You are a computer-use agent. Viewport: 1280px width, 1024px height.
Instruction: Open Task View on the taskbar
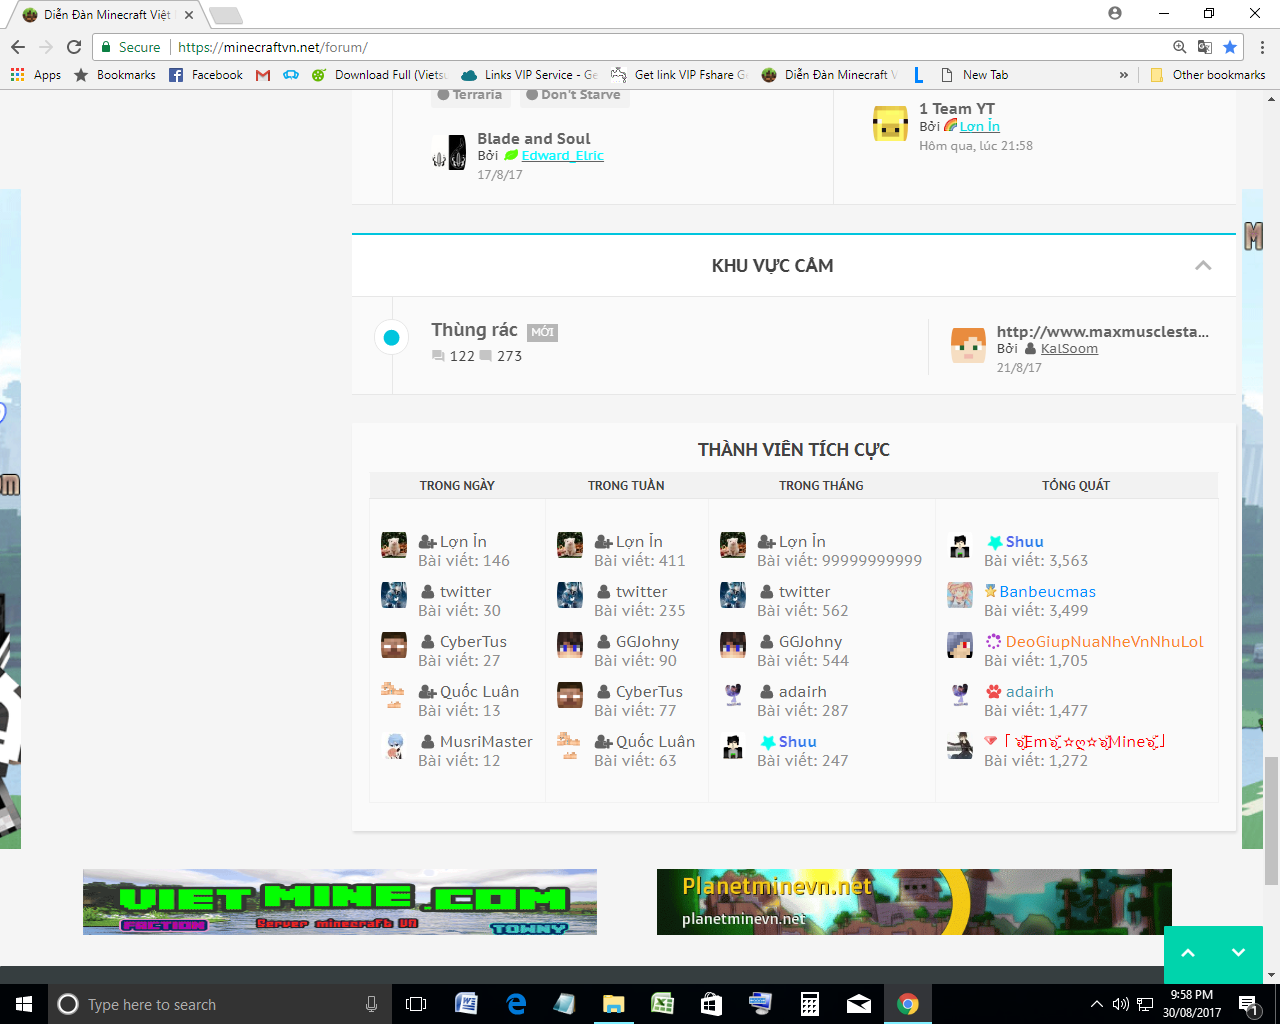coord(416,1004)
